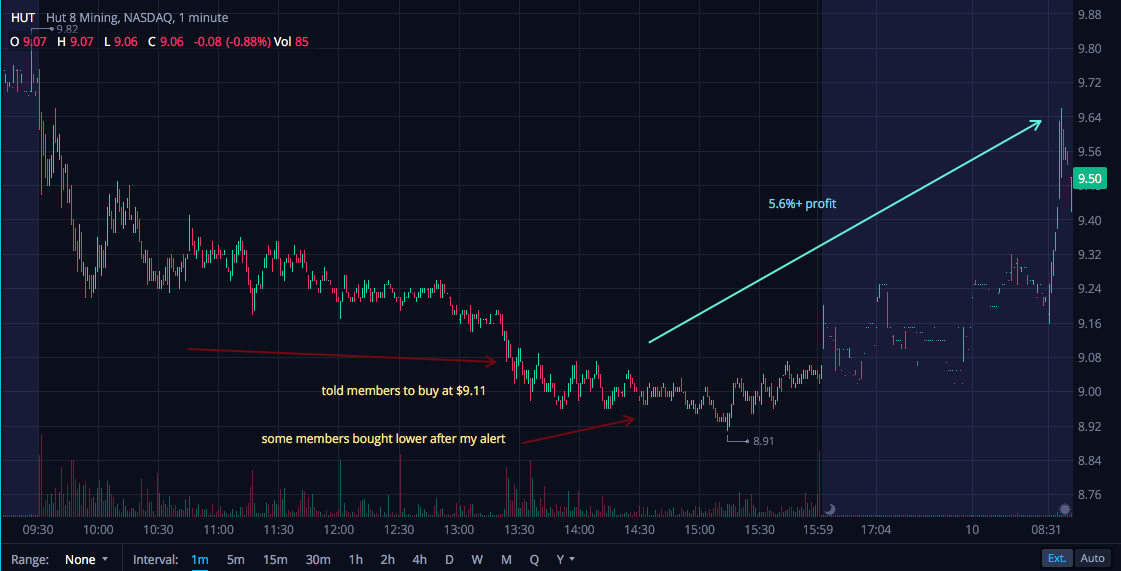Open the Y interval dropdown

566,560
